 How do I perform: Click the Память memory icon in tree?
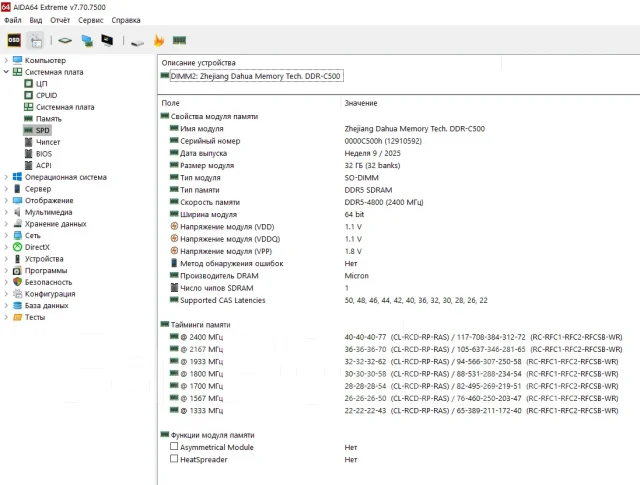28,118
